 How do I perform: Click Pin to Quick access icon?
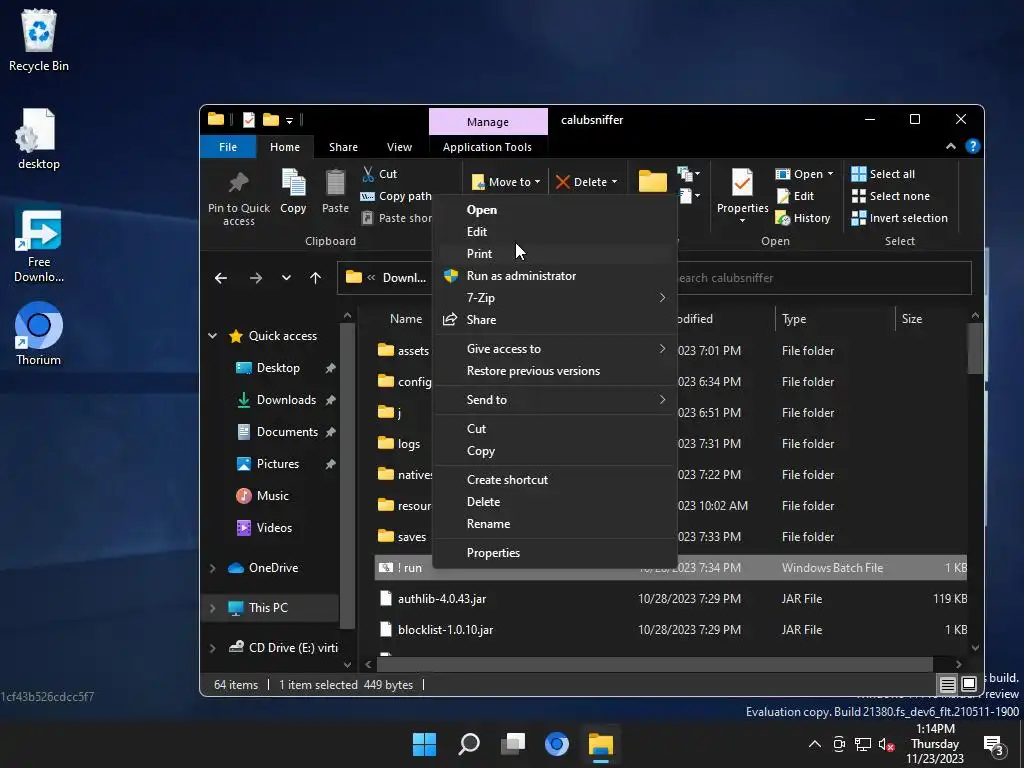click(x=238, y=183)
